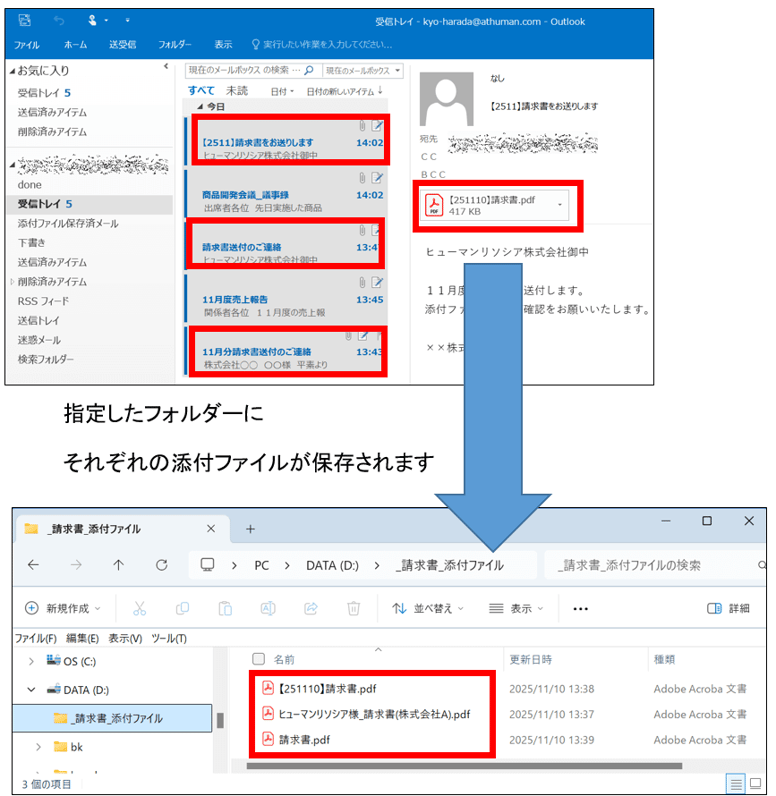
Task: Toggle the 詳細 details pane button
Action: (728, 608)
